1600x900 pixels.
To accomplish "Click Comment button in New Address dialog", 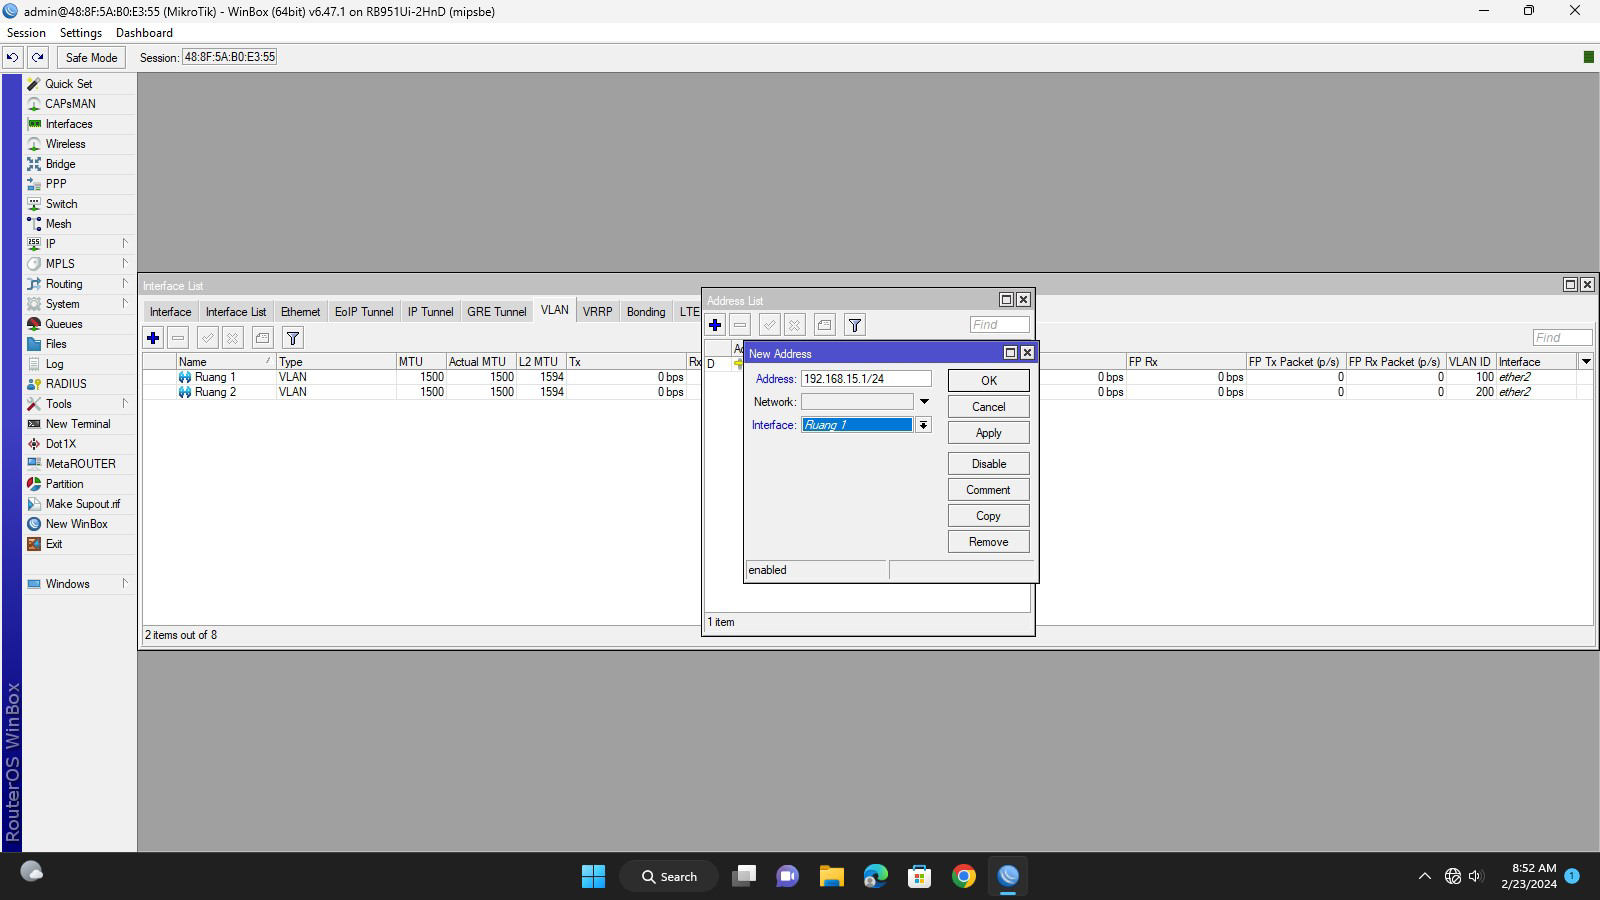I will (988, 490).
